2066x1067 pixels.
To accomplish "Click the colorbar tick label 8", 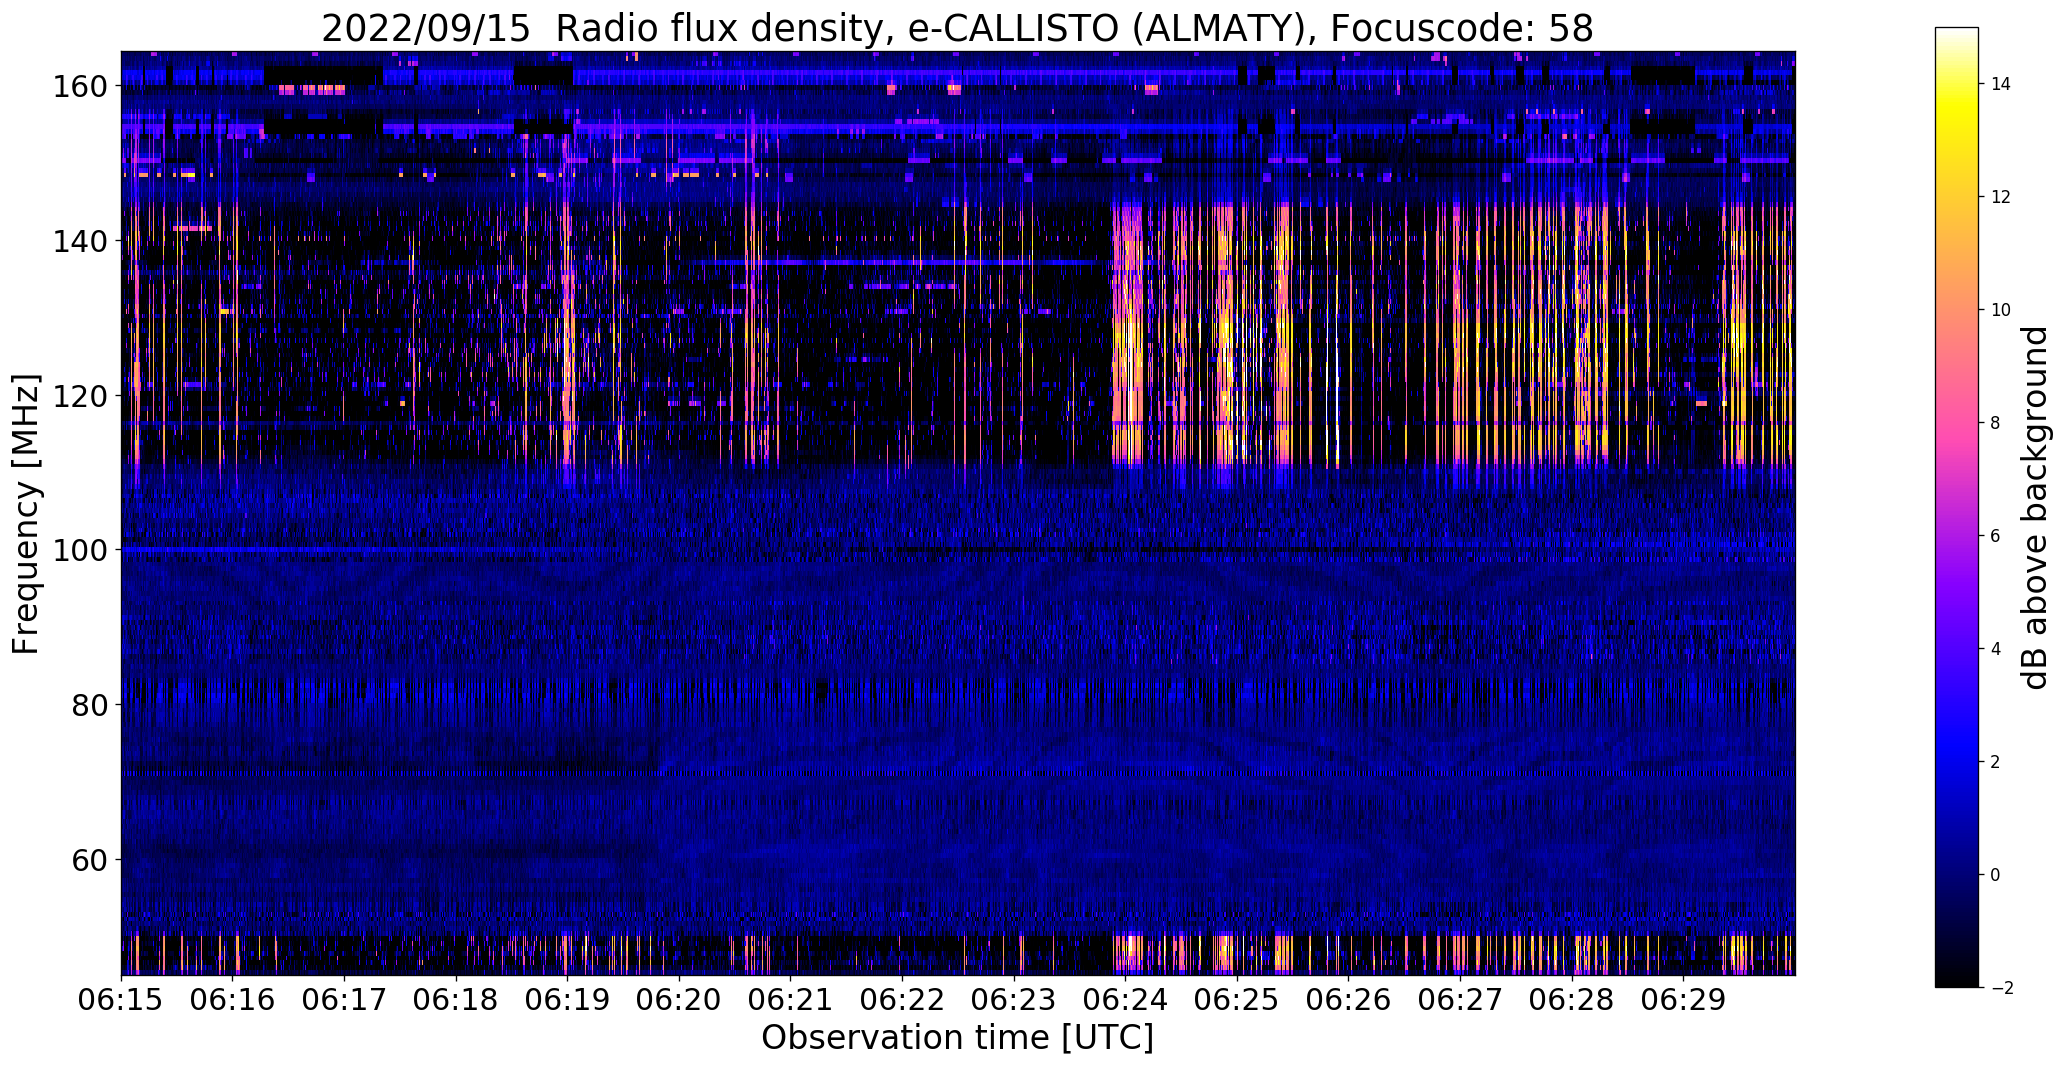I will 1996,423.
